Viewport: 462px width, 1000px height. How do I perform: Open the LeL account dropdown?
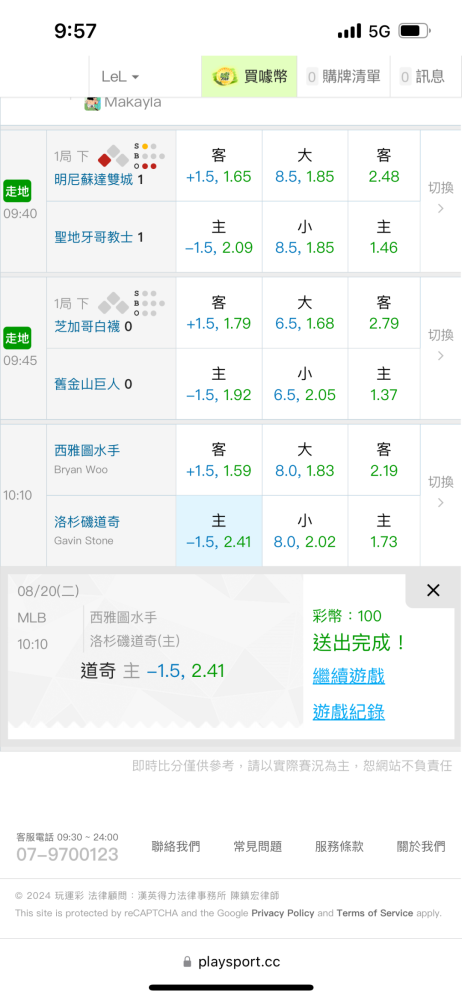click(x=120, y=77)
